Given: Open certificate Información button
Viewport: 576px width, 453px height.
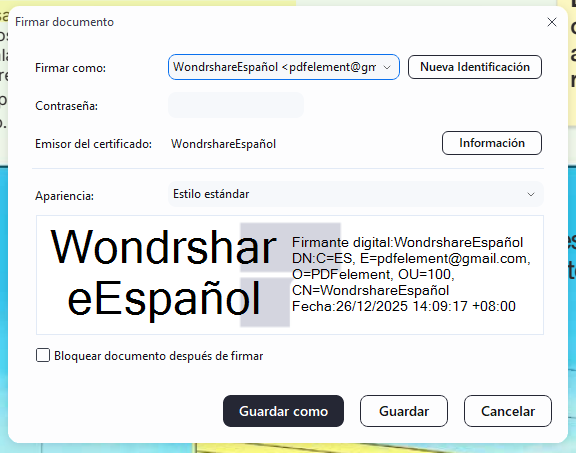Looking at the screenshot, I should coord(492,143).
